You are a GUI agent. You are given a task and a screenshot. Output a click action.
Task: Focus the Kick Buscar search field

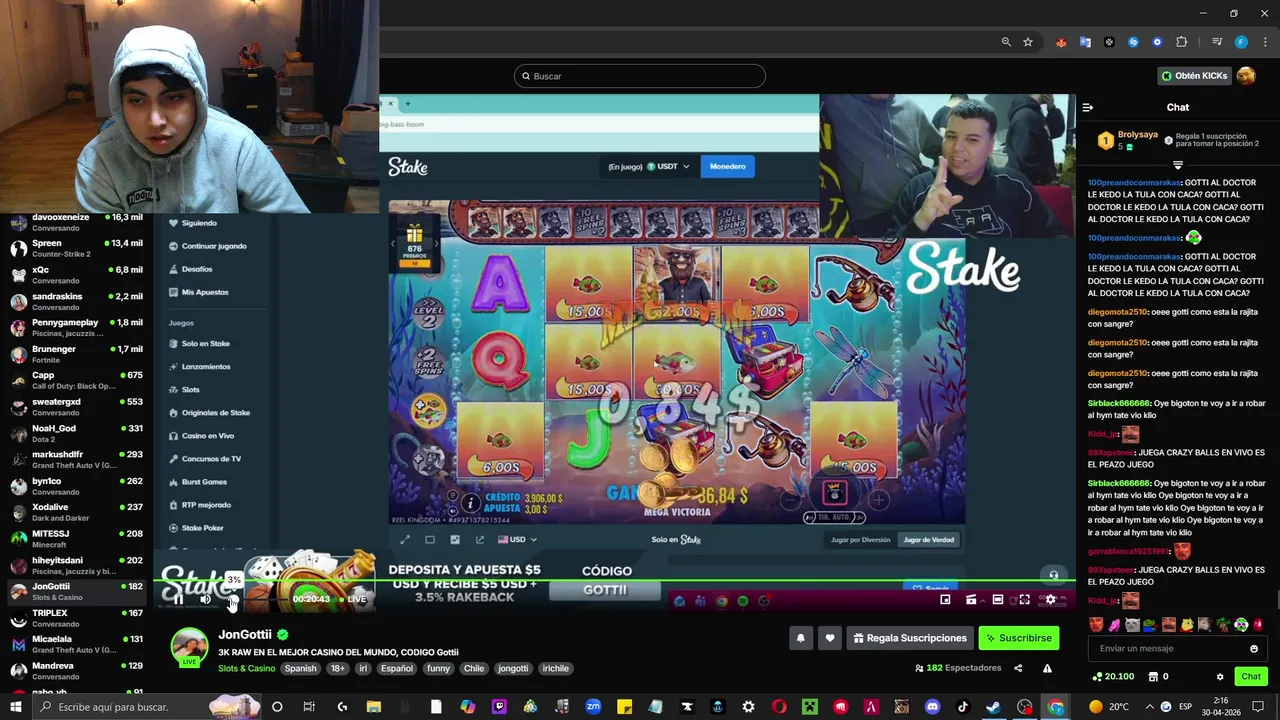coord(640,76)
